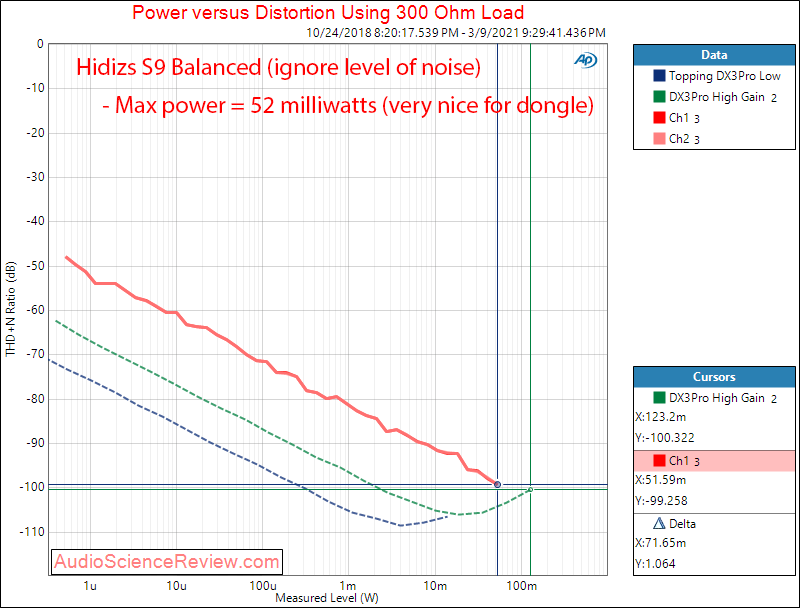Click the -80 tick label on the y-axis
The width and height of the screenshot is (800, 608).
point(35,398)
